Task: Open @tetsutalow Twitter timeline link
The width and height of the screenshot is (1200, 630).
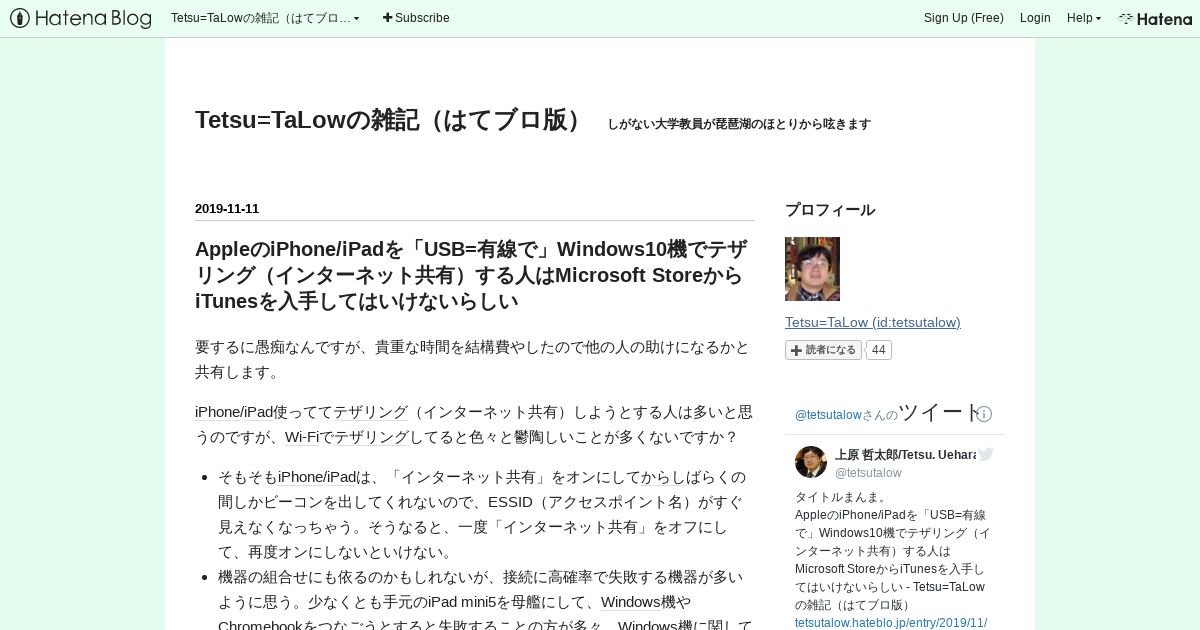Action: (828, 414)
